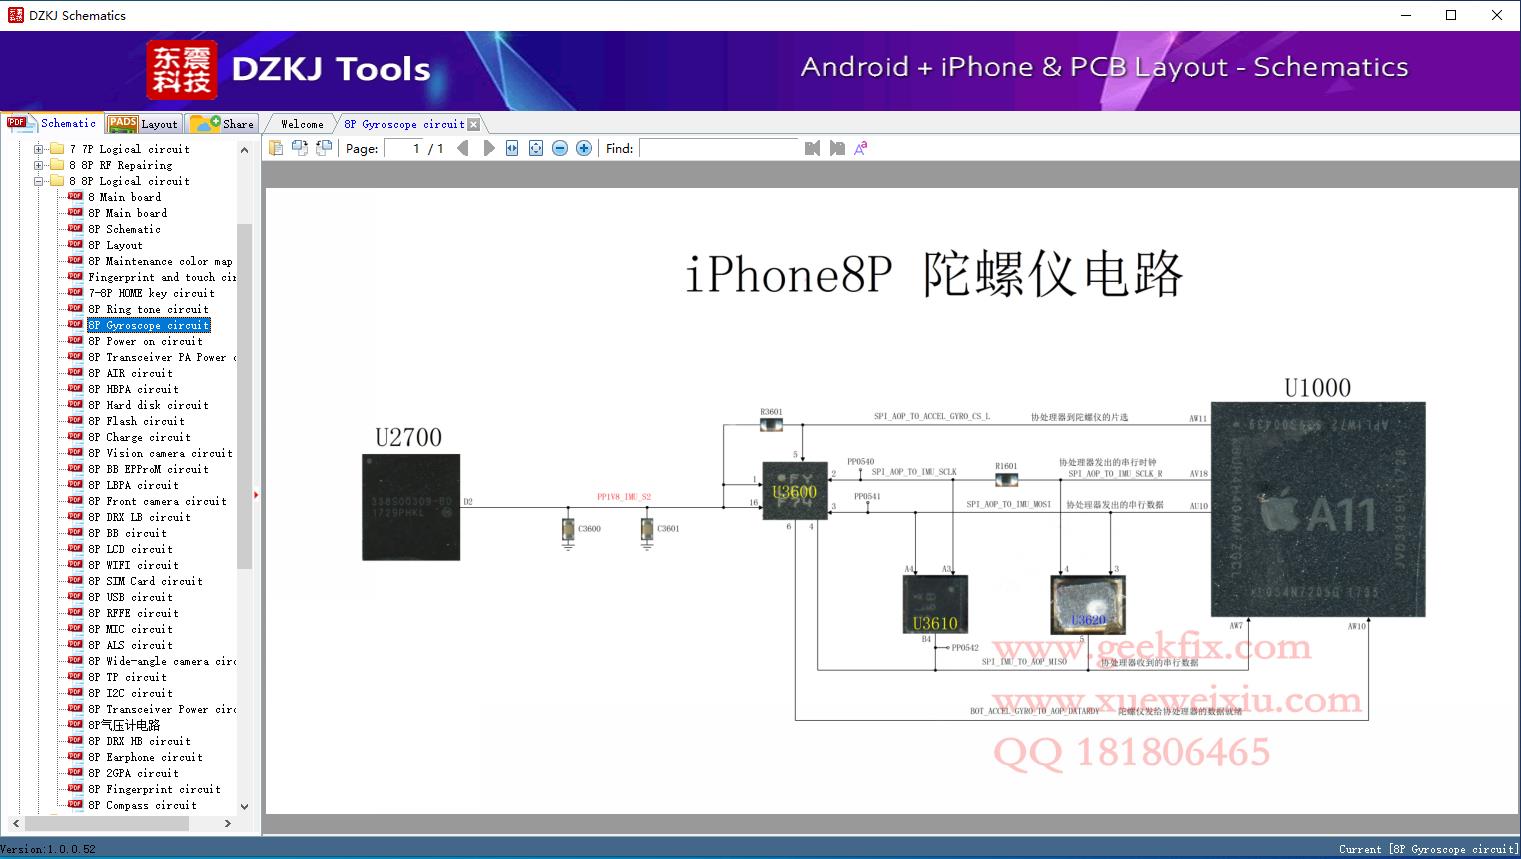Screen dimensions: 1521x859
Task: Open 8P Vision camera circuit
Action: [x=160, y=453]
